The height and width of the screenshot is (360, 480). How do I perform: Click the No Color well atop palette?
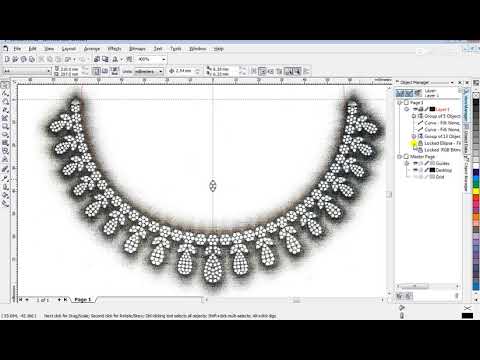tap(476, 95)
